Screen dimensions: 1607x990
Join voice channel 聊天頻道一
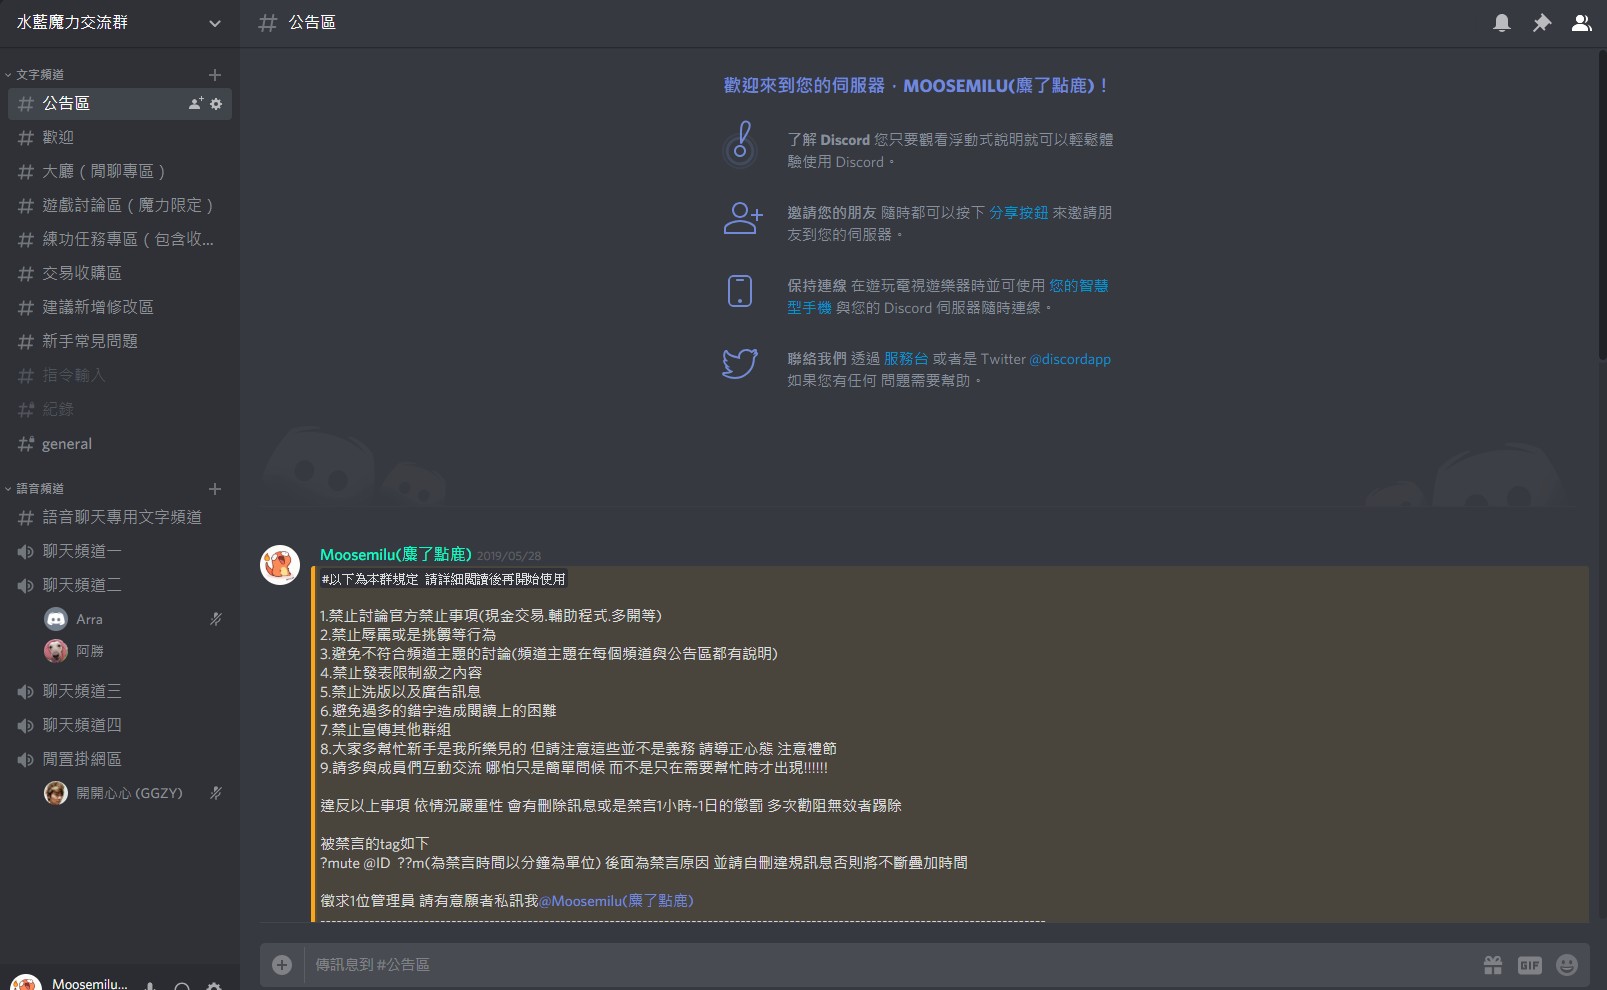[x=120, y=552]
